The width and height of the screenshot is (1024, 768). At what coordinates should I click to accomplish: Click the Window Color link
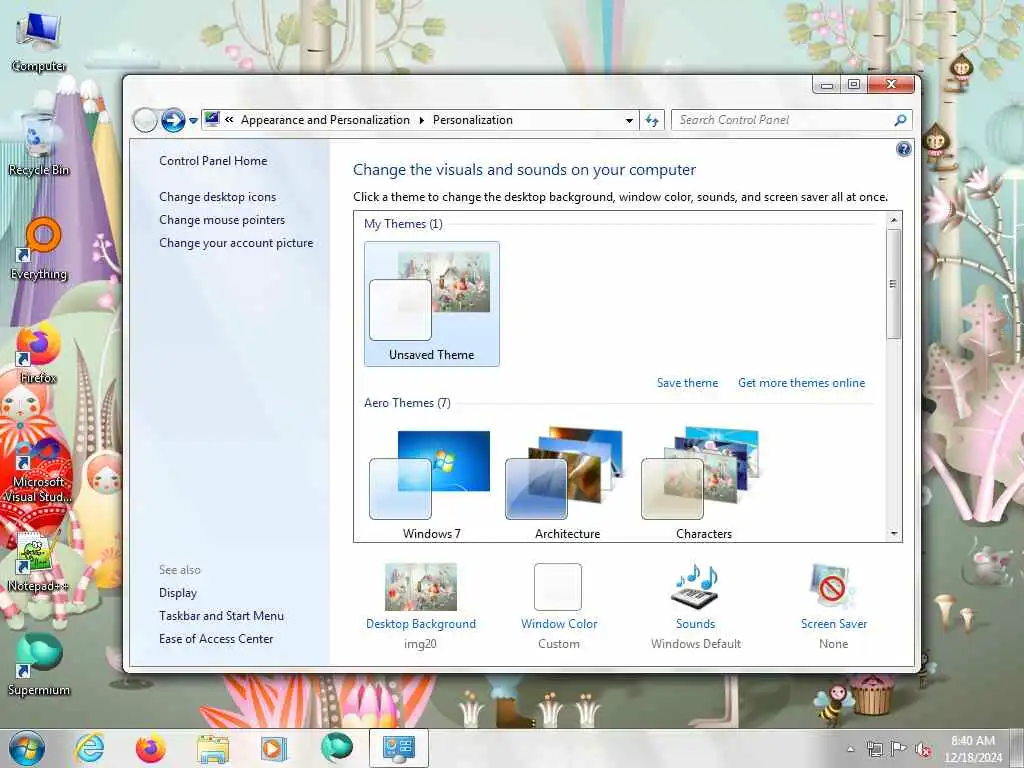coord(559,624)
